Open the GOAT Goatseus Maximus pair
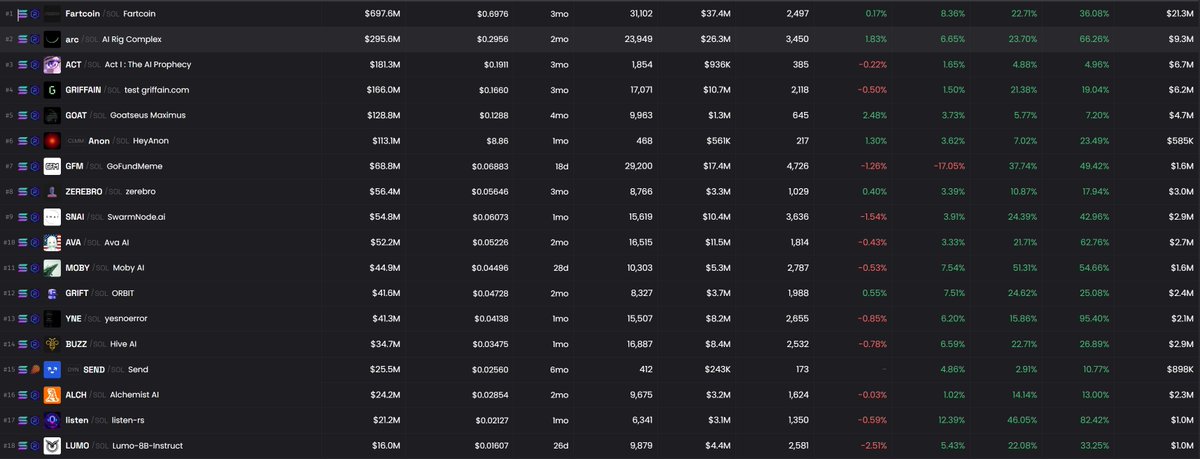This screenshot has width=1200, height=459. (600, 115)
